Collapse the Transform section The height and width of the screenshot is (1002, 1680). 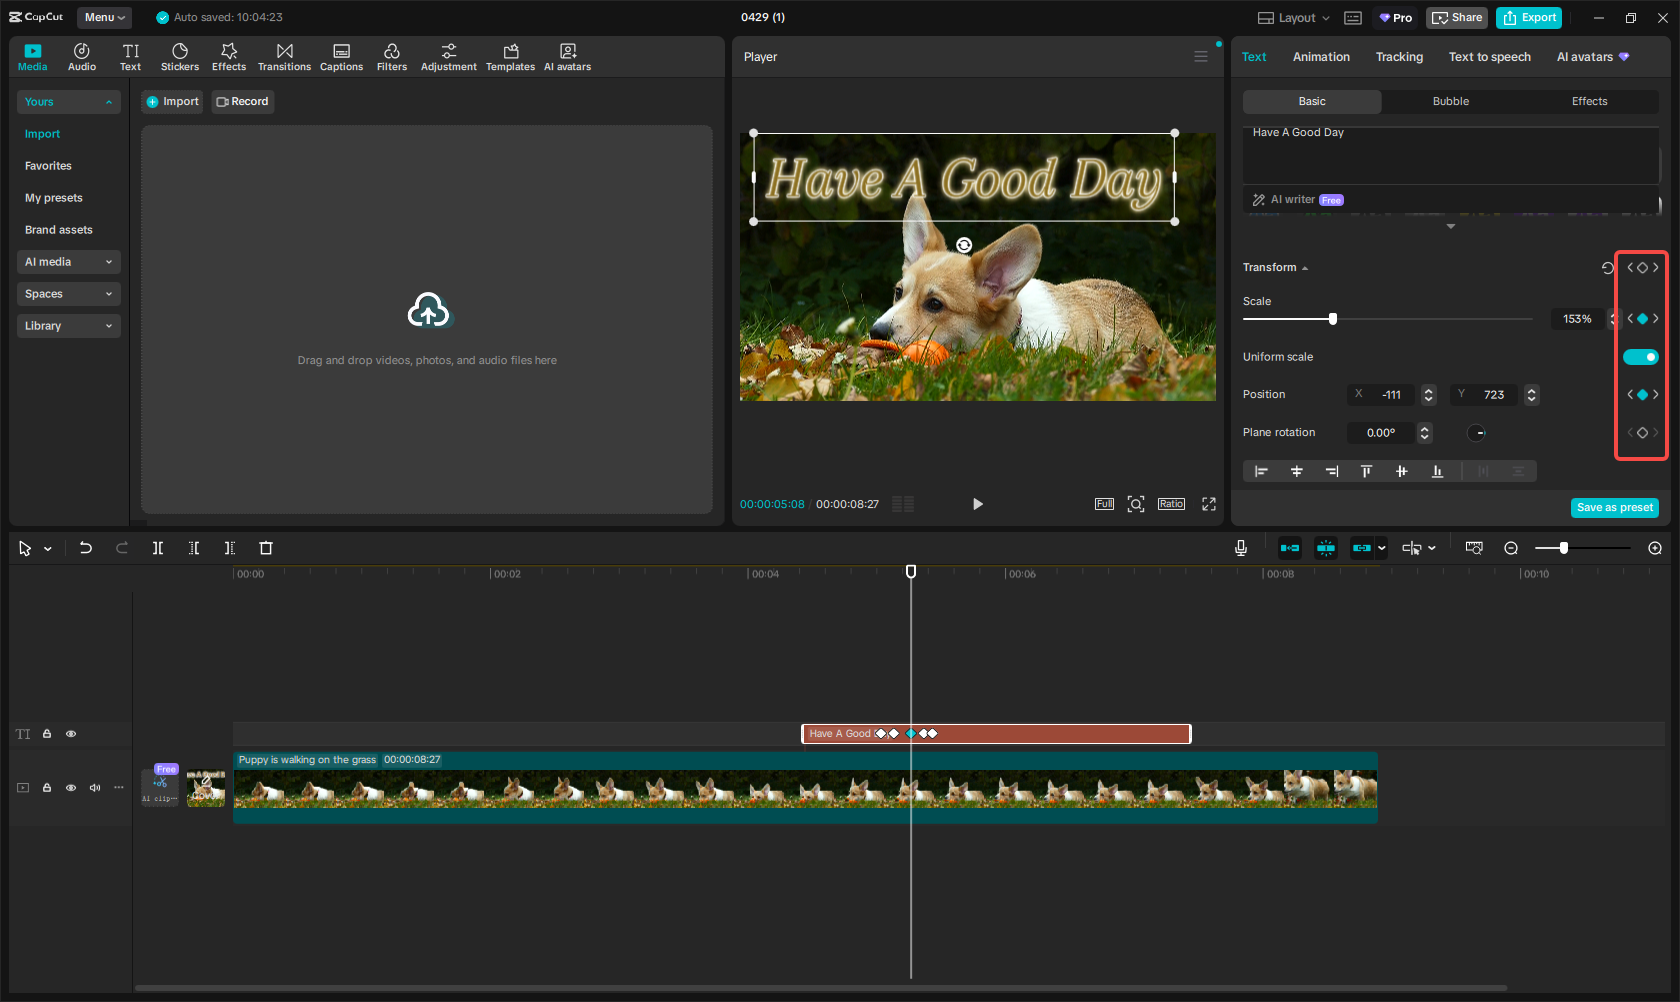(x=1303, y=267)
